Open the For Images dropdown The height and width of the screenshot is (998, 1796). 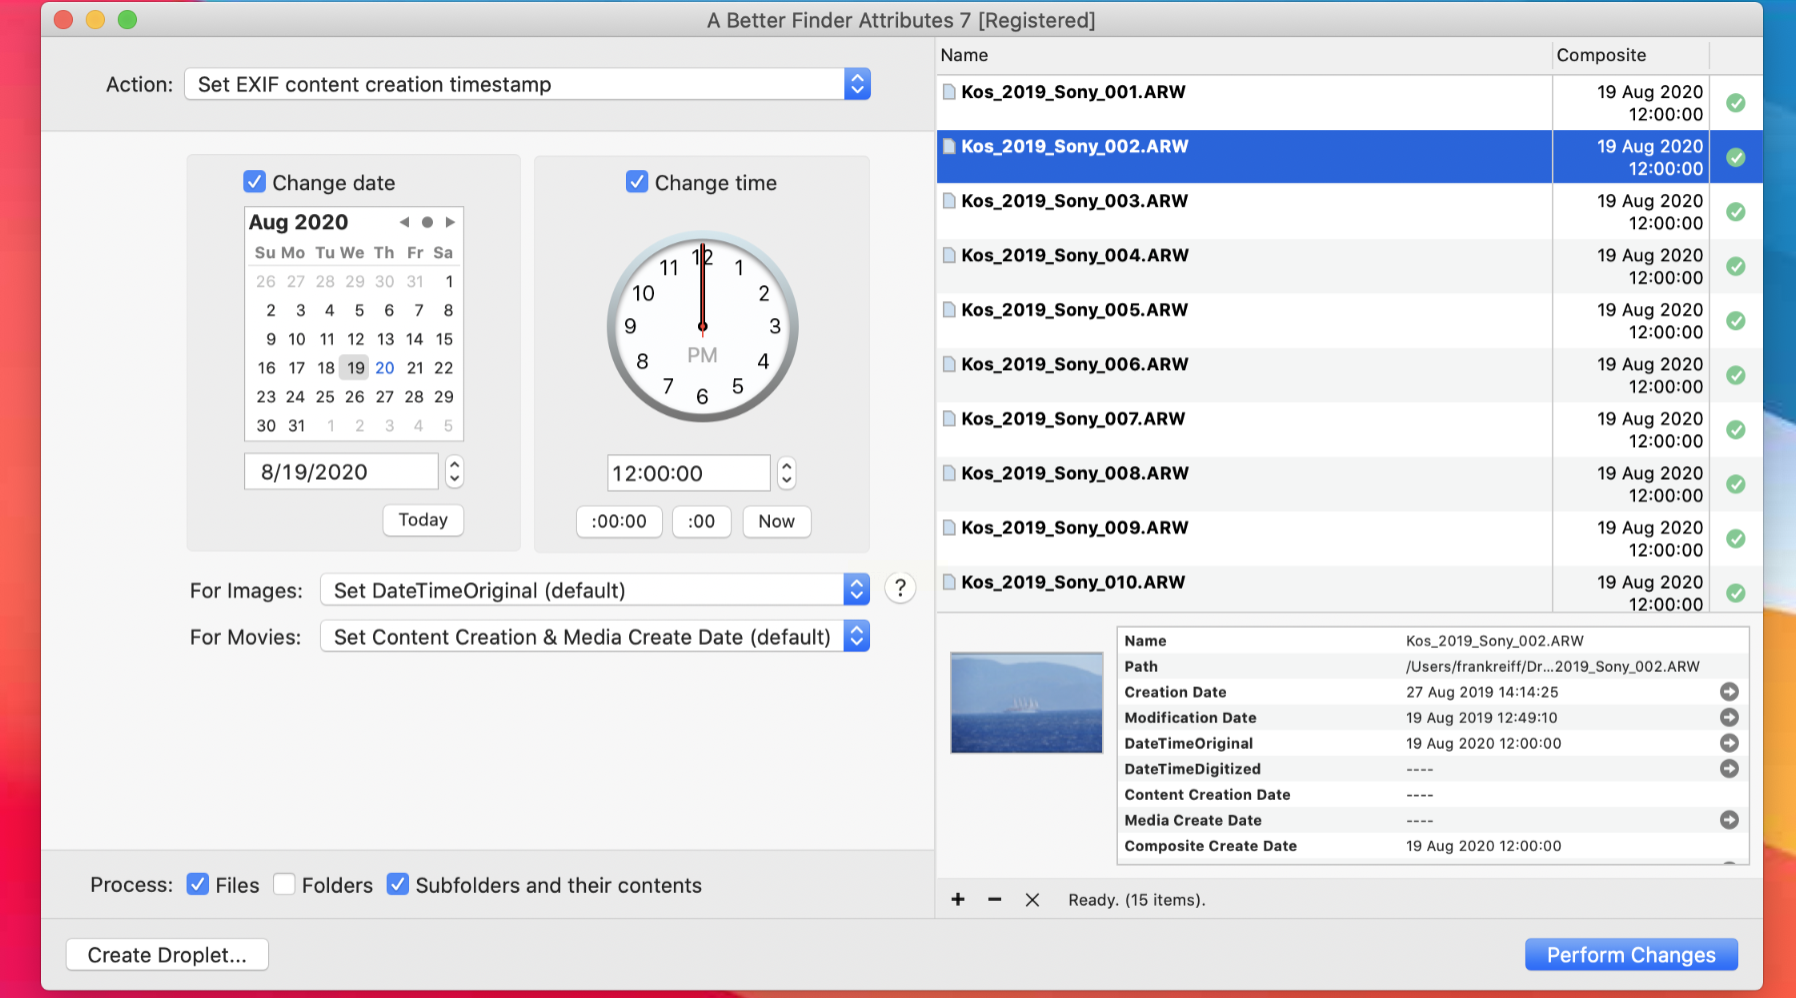[595, 590]
